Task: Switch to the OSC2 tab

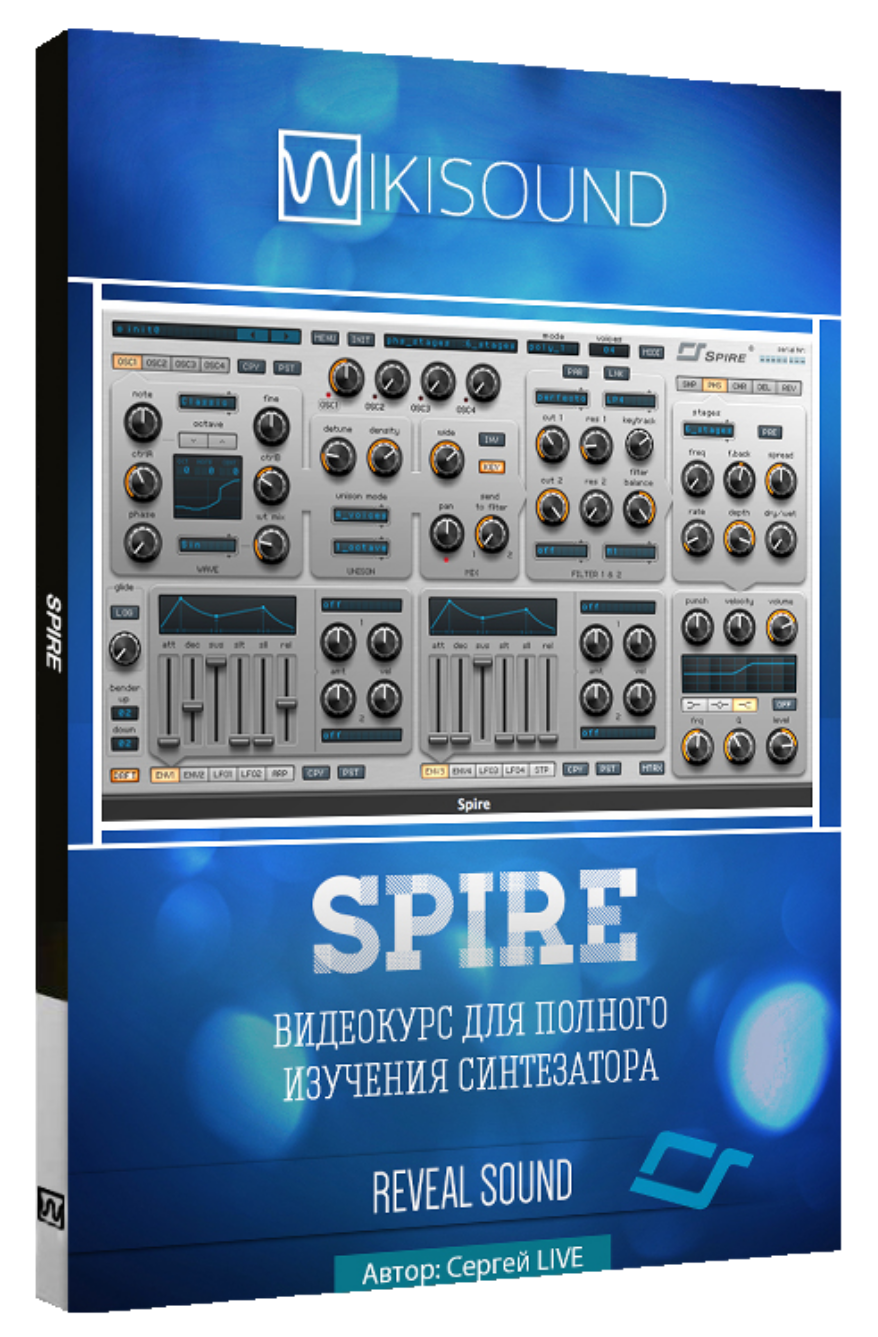Action: [x=156, y=365]
